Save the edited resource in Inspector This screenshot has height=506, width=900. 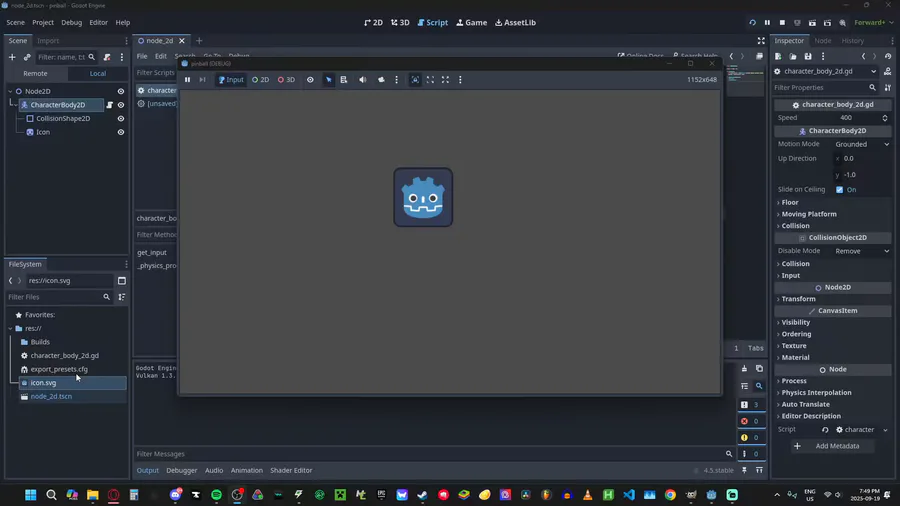pos(808,56)
